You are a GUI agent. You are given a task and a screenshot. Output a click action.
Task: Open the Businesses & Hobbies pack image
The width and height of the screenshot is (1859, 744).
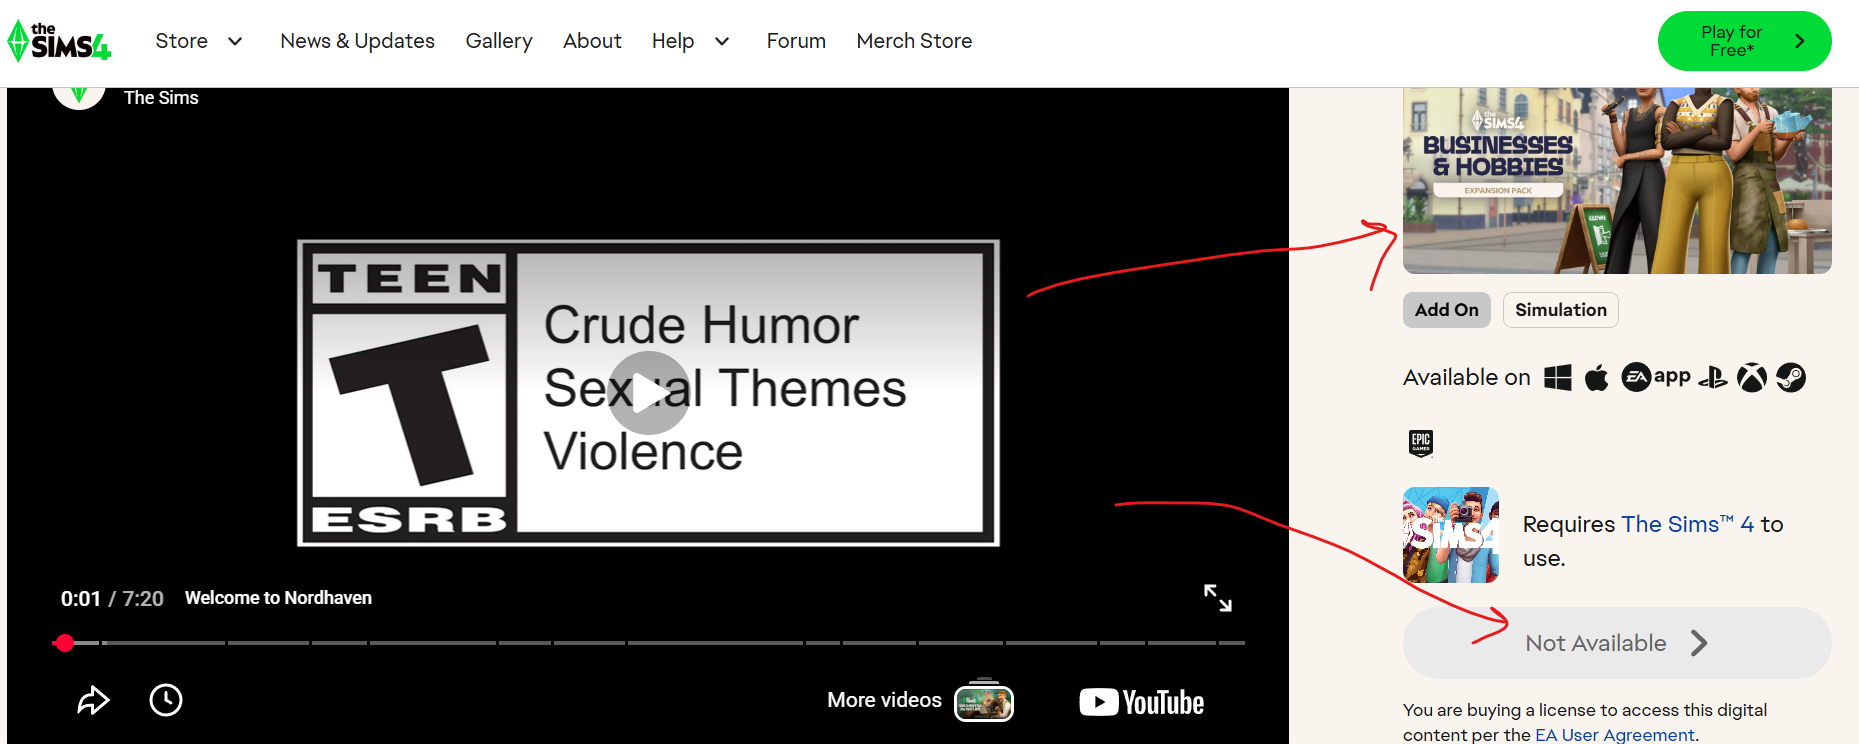[x=1616, y=180]
